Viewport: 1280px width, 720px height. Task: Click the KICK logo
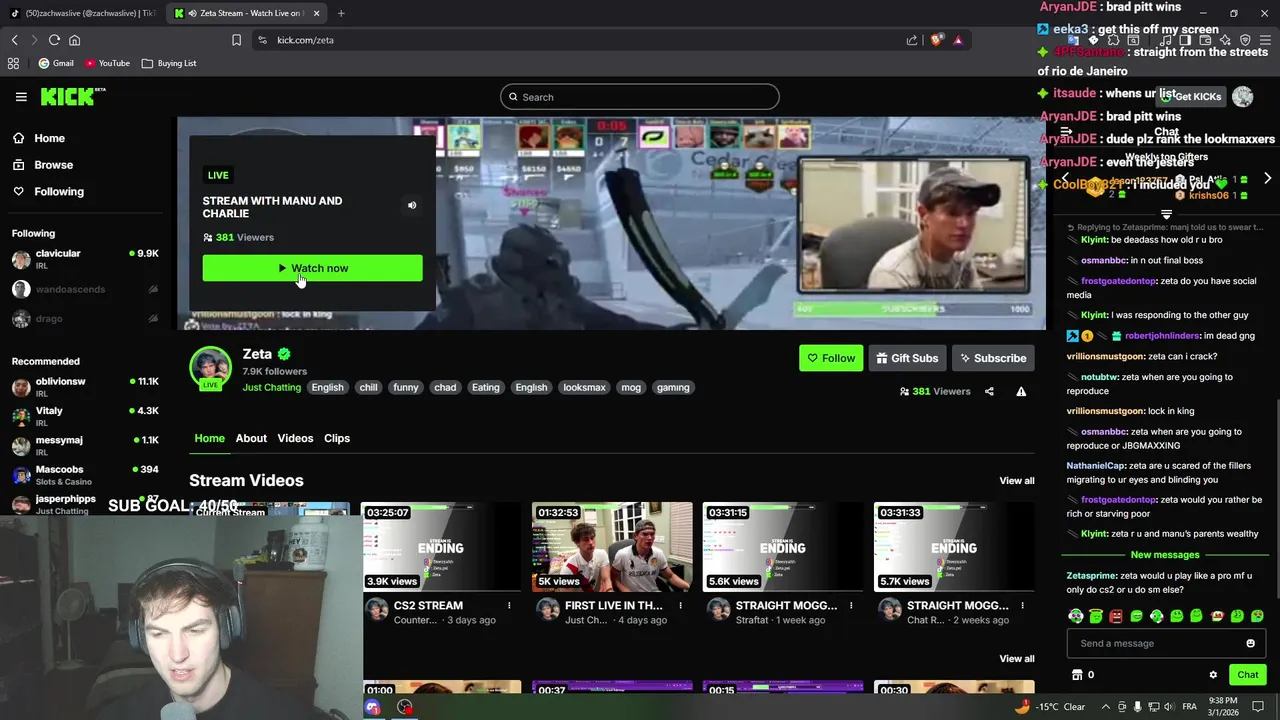(x=72, y=96)
